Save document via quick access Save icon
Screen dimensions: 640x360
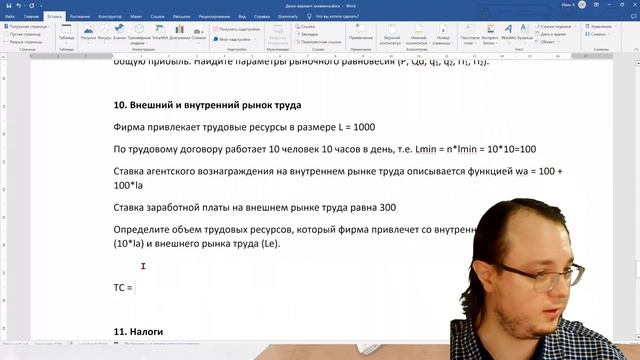(9, 6)
